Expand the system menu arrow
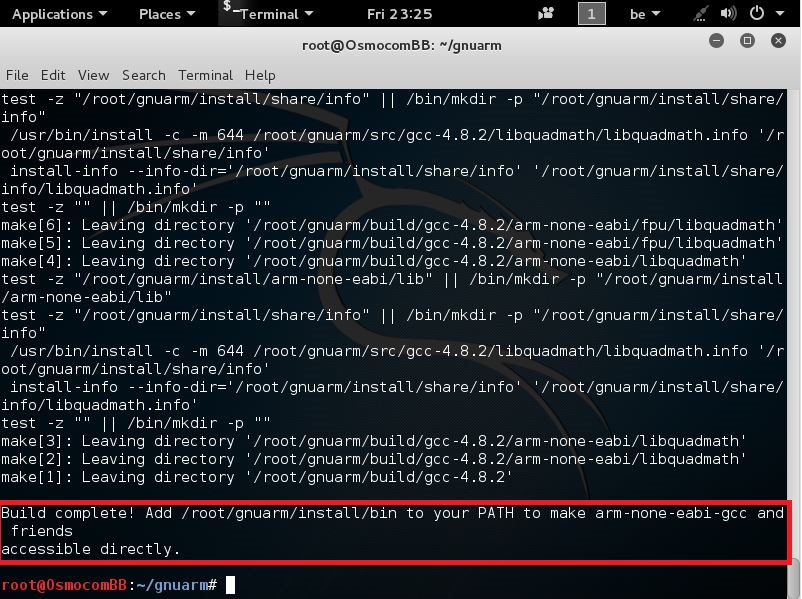The image size is (802, 599). pos(779,13)
